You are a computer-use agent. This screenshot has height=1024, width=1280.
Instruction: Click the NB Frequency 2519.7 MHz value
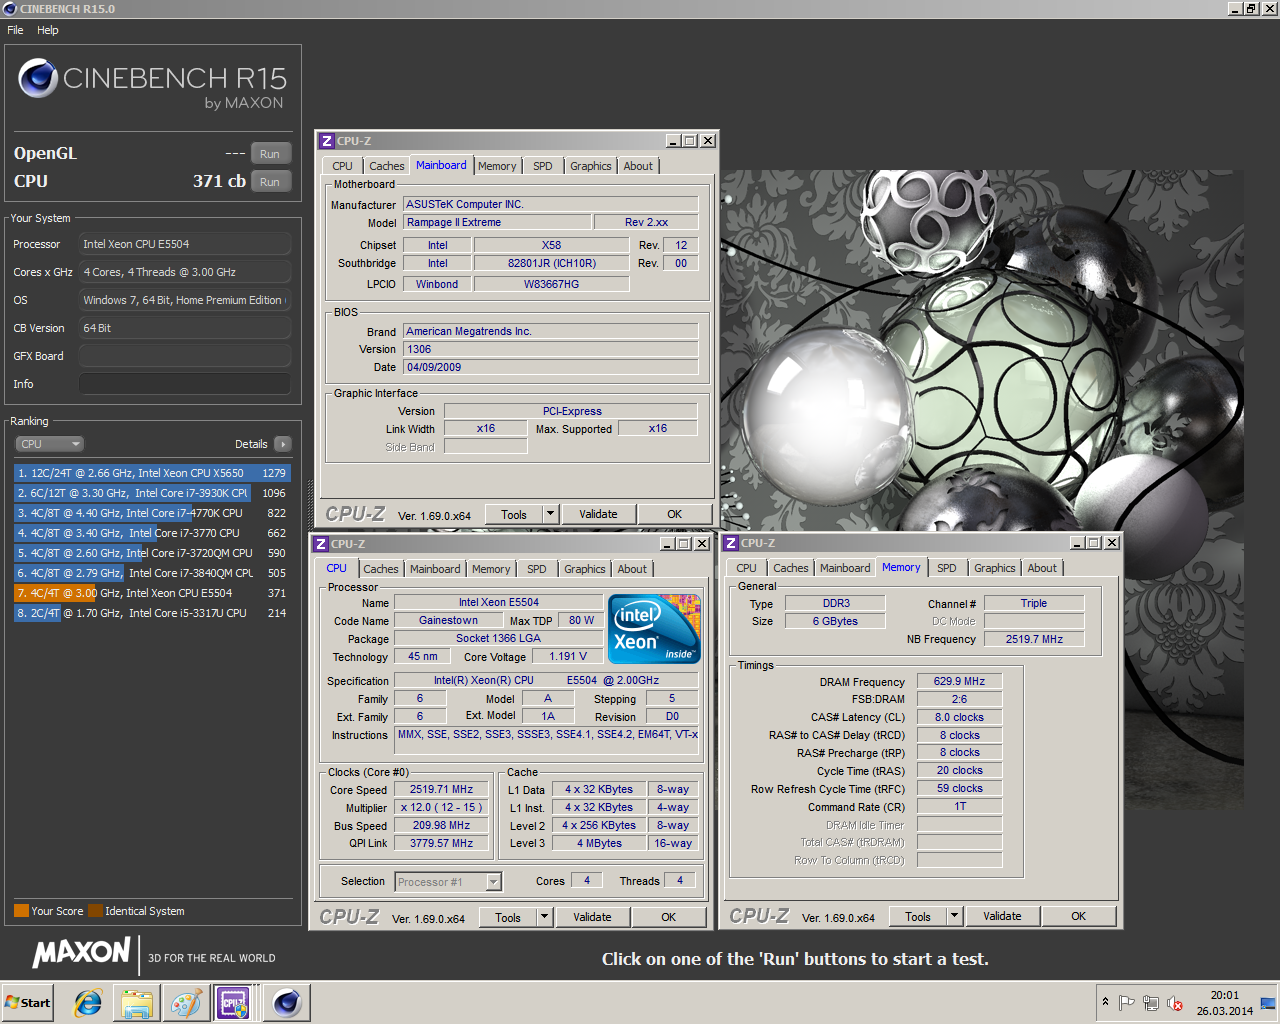click(1034, 639)
